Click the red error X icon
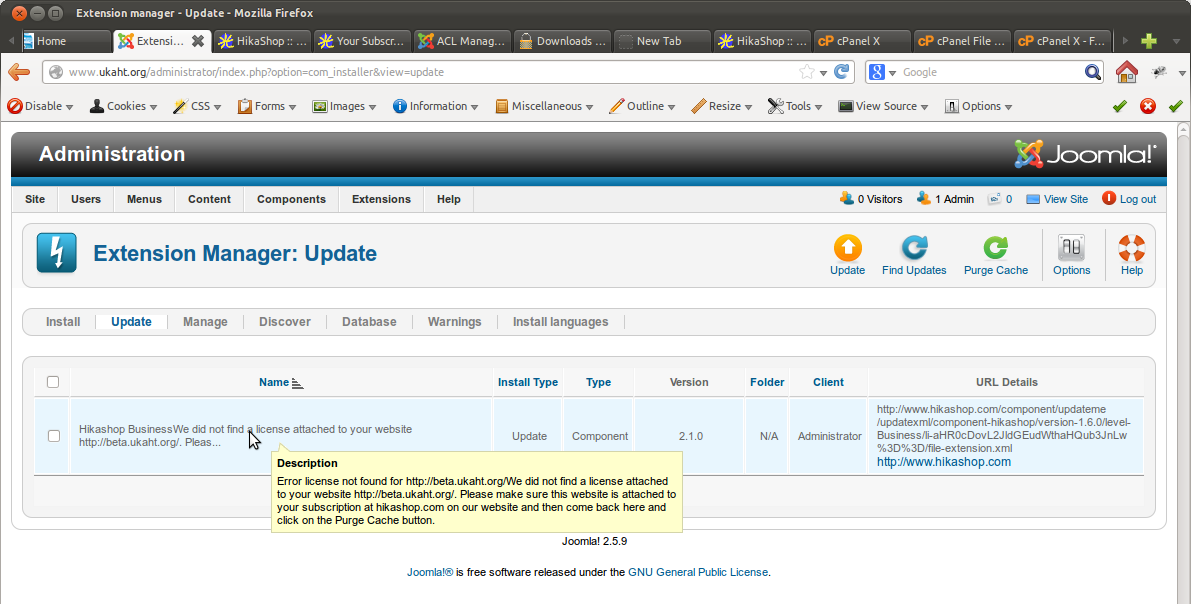The image size is (1191, 604). coord(1148,106)
